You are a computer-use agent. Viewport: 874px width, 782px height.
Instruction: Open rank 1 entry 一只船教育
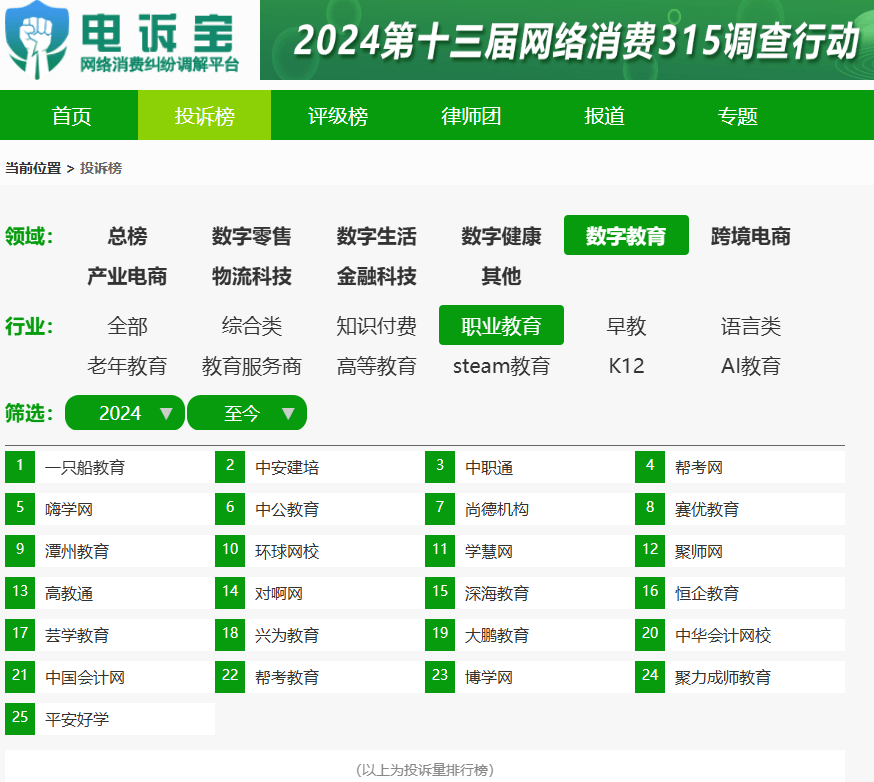point(110,467)
